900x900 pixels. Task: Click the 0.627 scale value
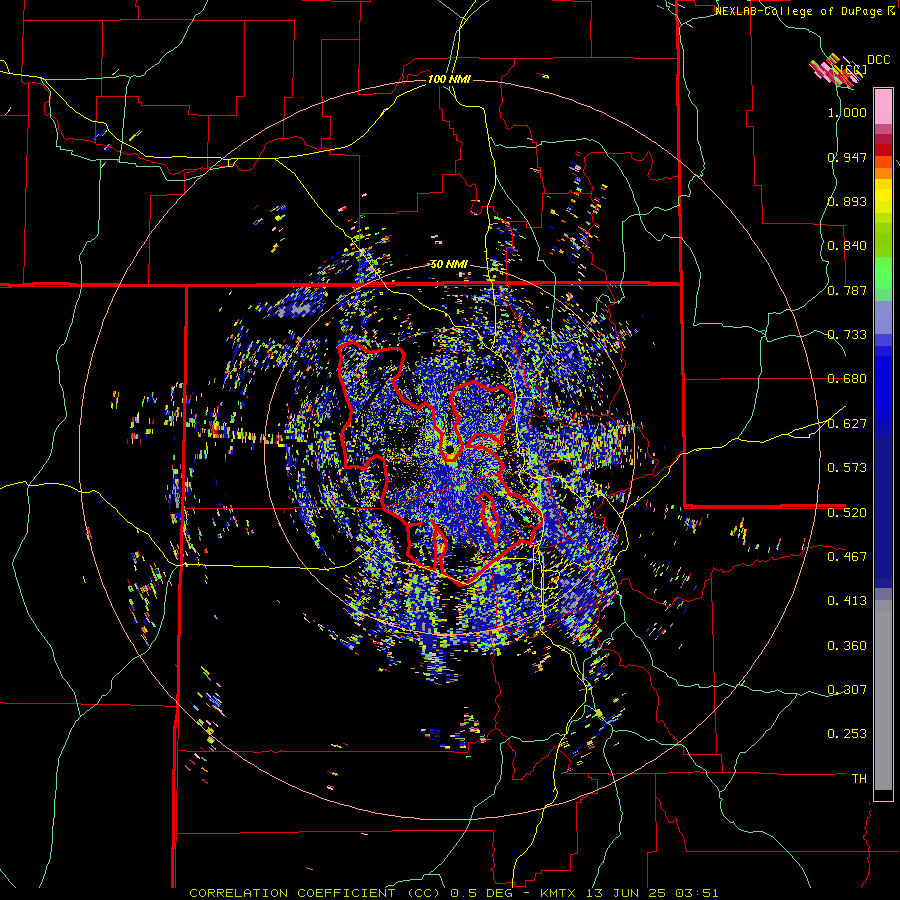click(847, 424)
